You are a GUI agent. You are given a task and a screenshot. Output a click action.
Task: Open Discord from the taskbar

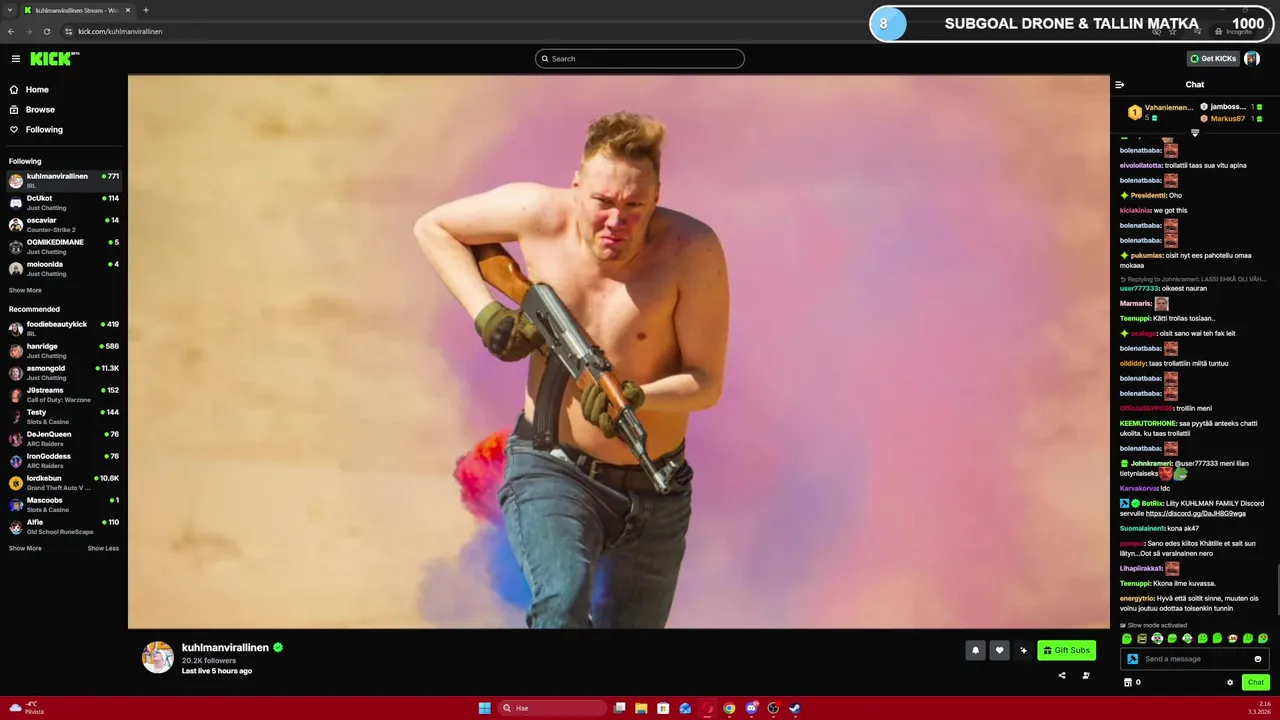[751, 708]
